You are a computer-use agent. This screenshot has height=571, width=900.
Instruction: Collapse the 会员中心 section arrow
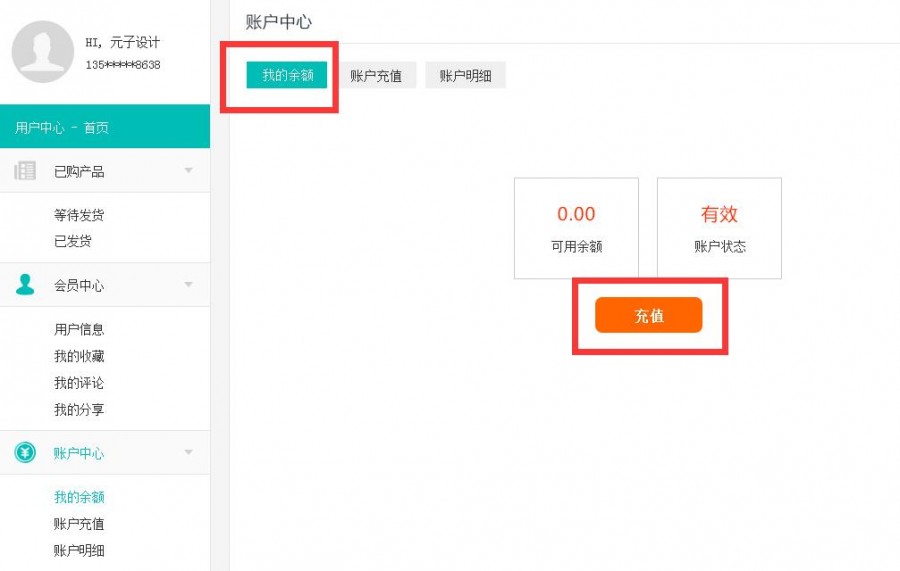188,285
